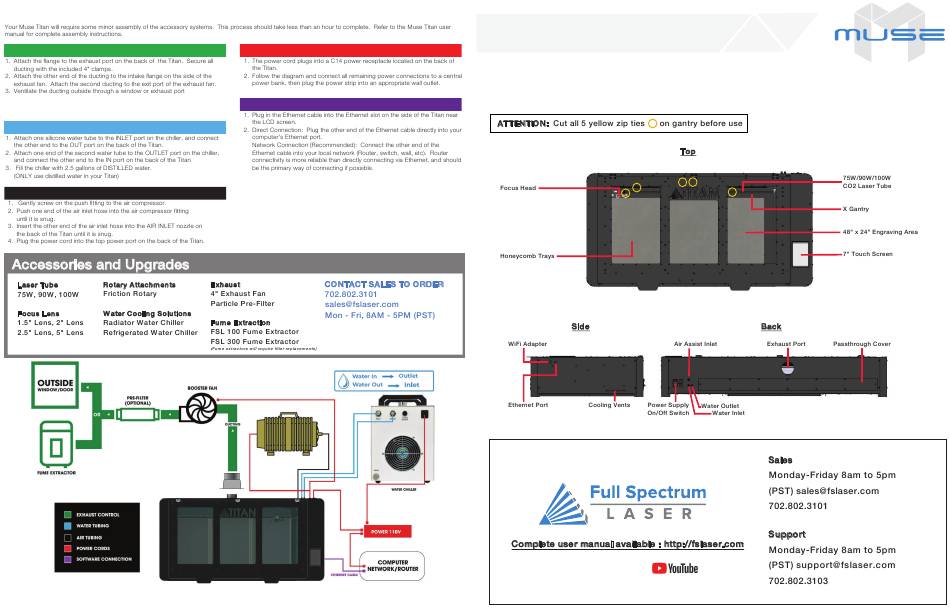
Task: Click the water drop icon beside Water In
Action: pyautogui.click(x=344, y=381)
